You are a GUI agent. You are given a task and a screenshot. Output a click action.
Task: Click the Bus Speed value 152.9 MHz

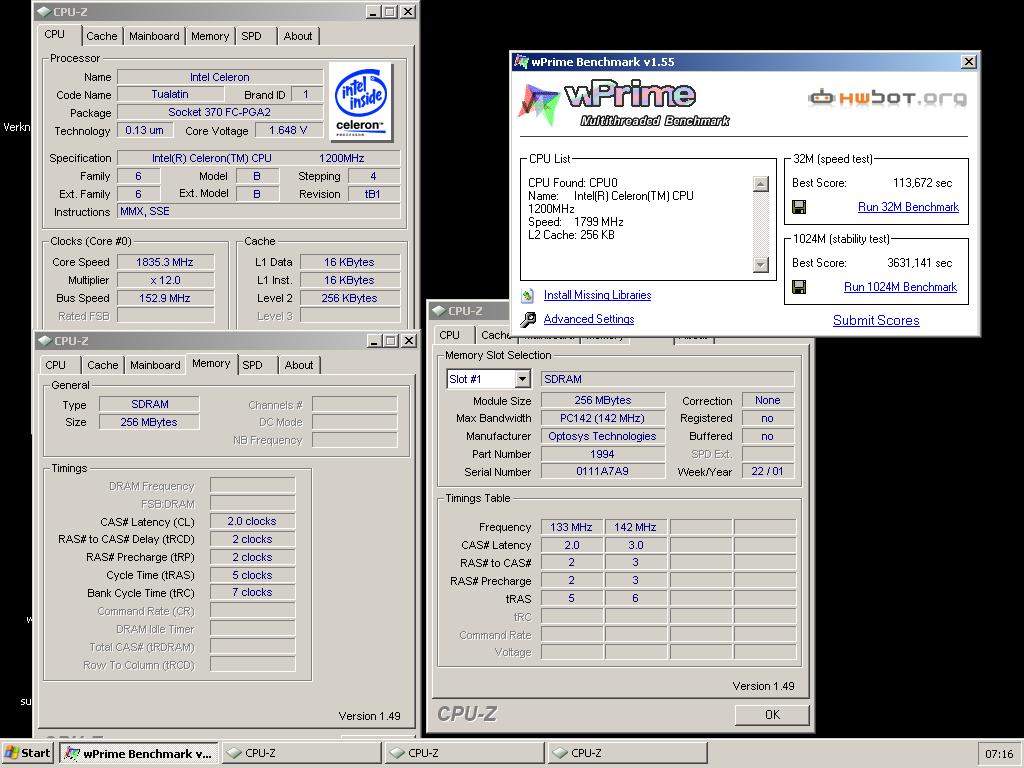[165, 298]
